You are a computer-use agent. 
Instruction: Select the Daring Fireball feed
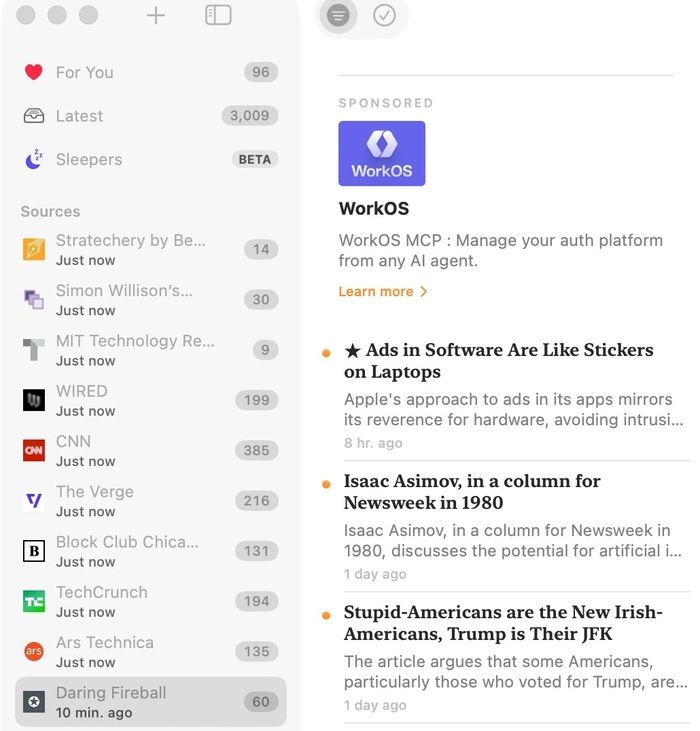[151, 702]
